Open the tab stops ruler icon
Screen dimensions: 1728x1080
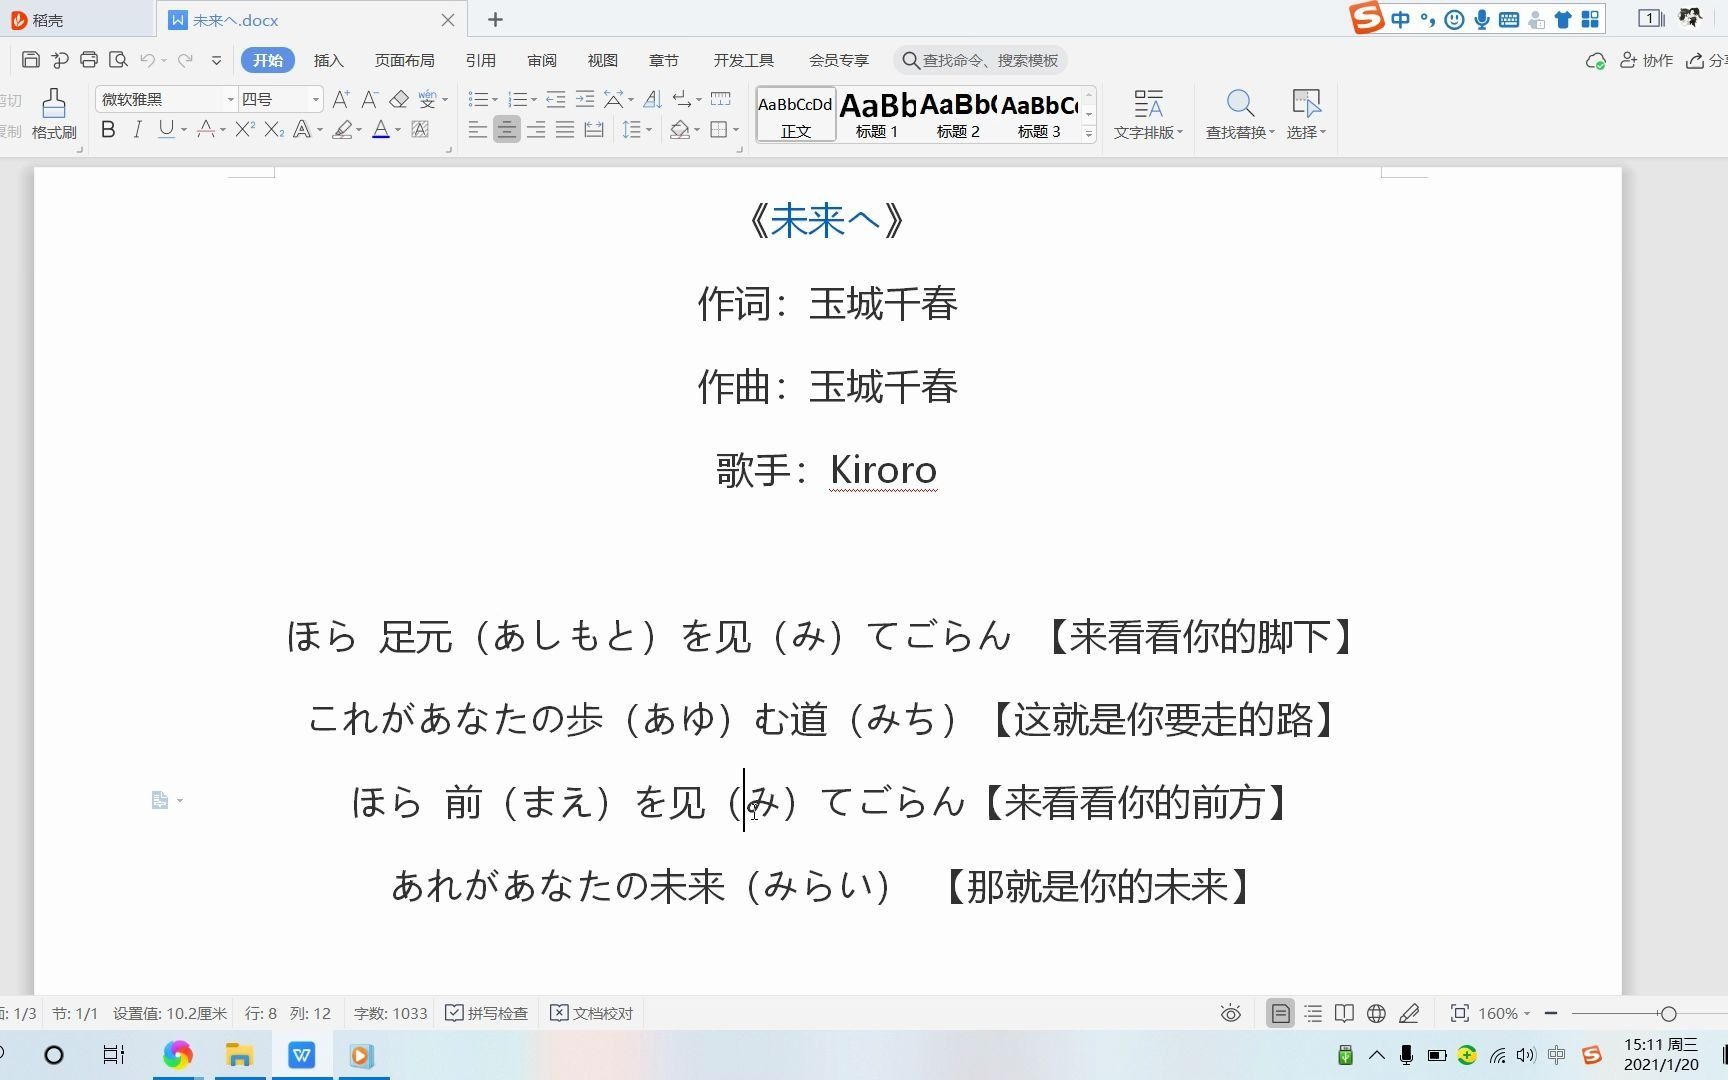point(720,99)
